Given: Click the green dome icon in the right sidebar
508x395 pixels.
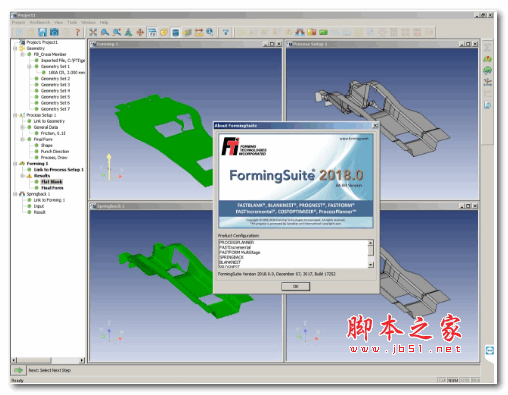Looking at the screenshot, I should pos(487,70).
